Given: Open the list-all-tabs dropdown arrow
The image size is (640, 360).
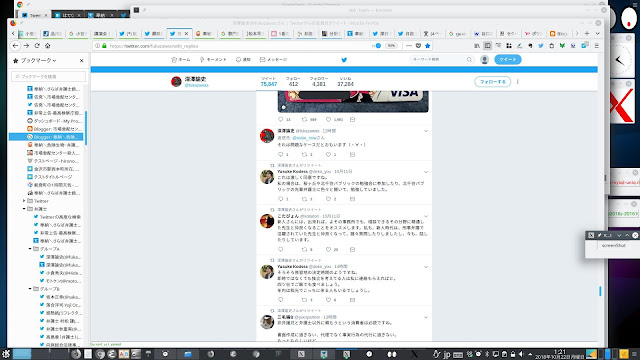Looking at the screenshot, I should pyautogui.click(x=598, y=33).
